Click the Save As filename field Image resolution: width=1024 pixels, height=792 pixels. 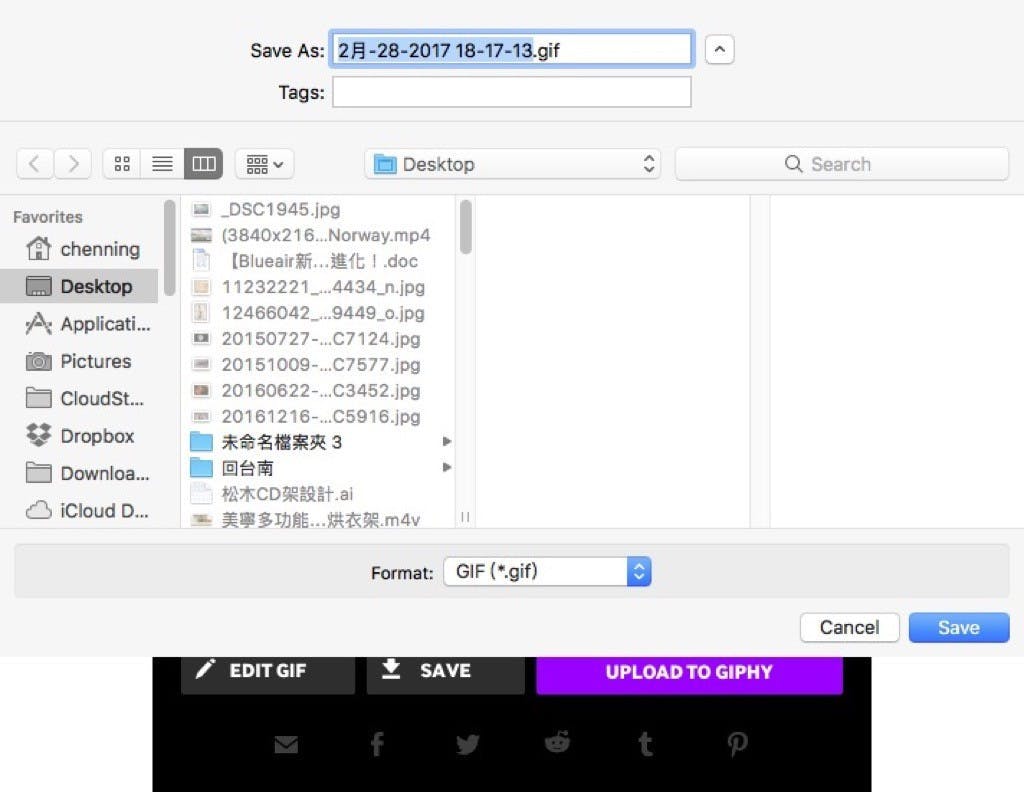[x=512, y=50]
